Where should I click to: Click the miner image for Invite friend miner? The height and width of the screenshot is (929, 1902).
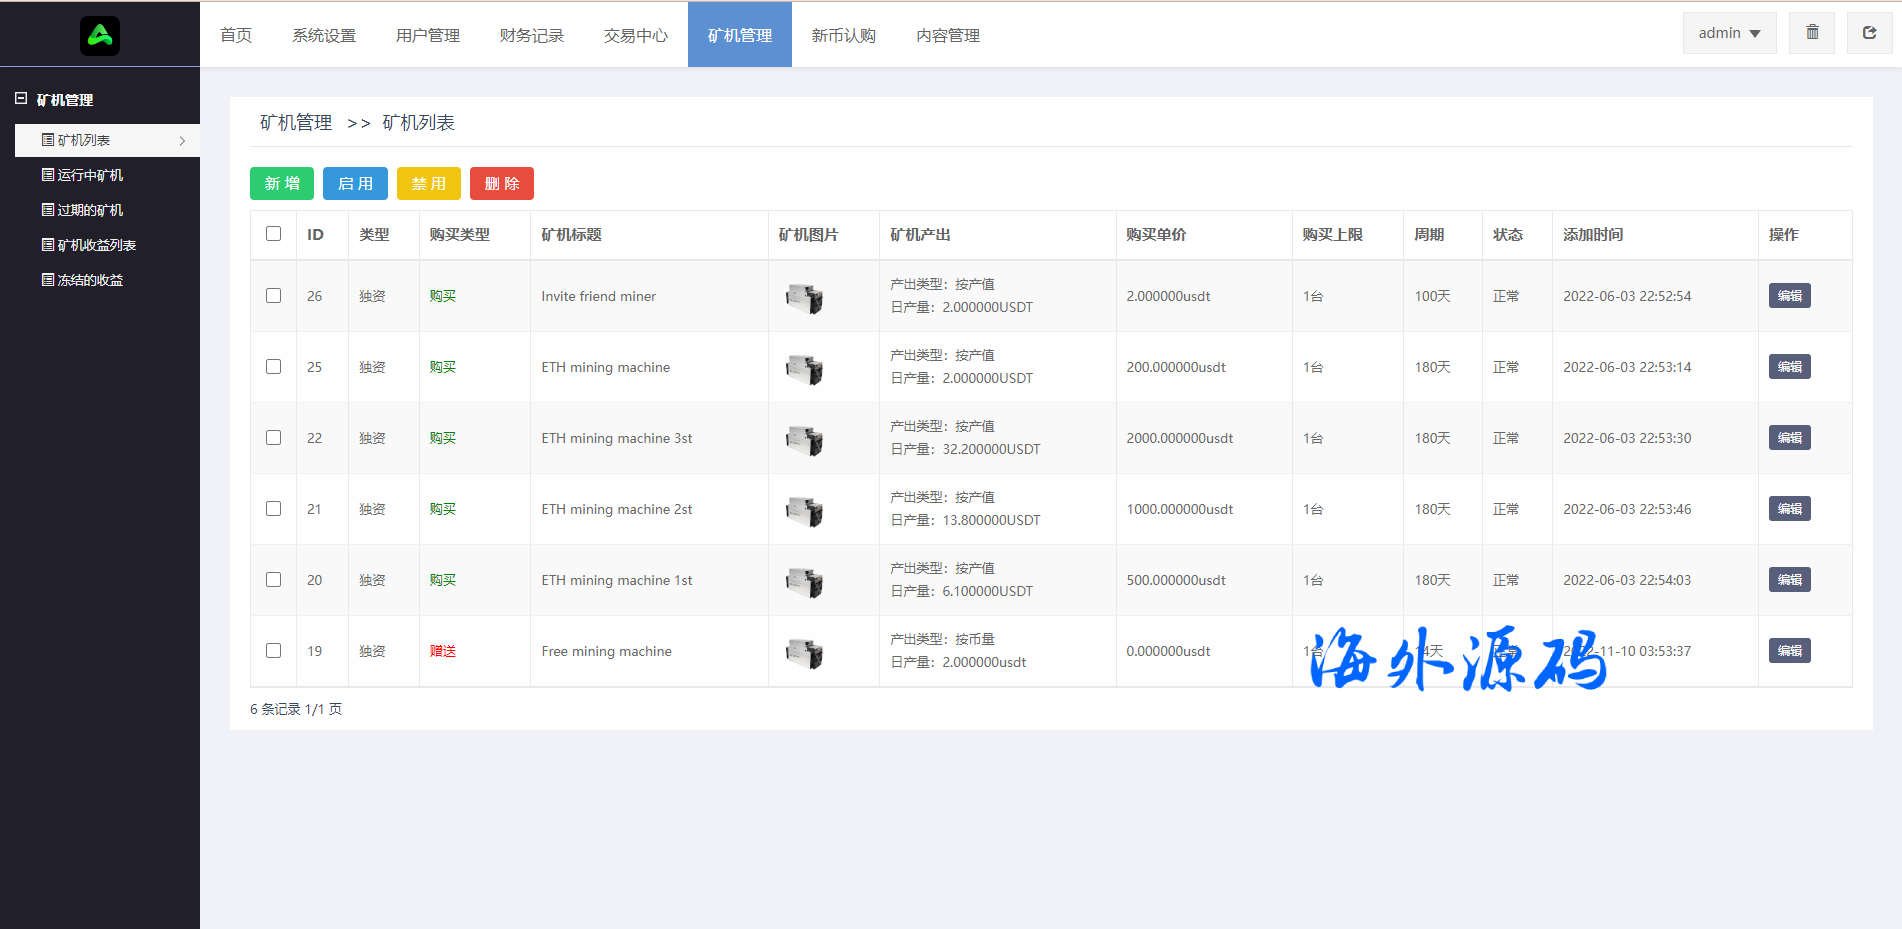coord(804,297)
